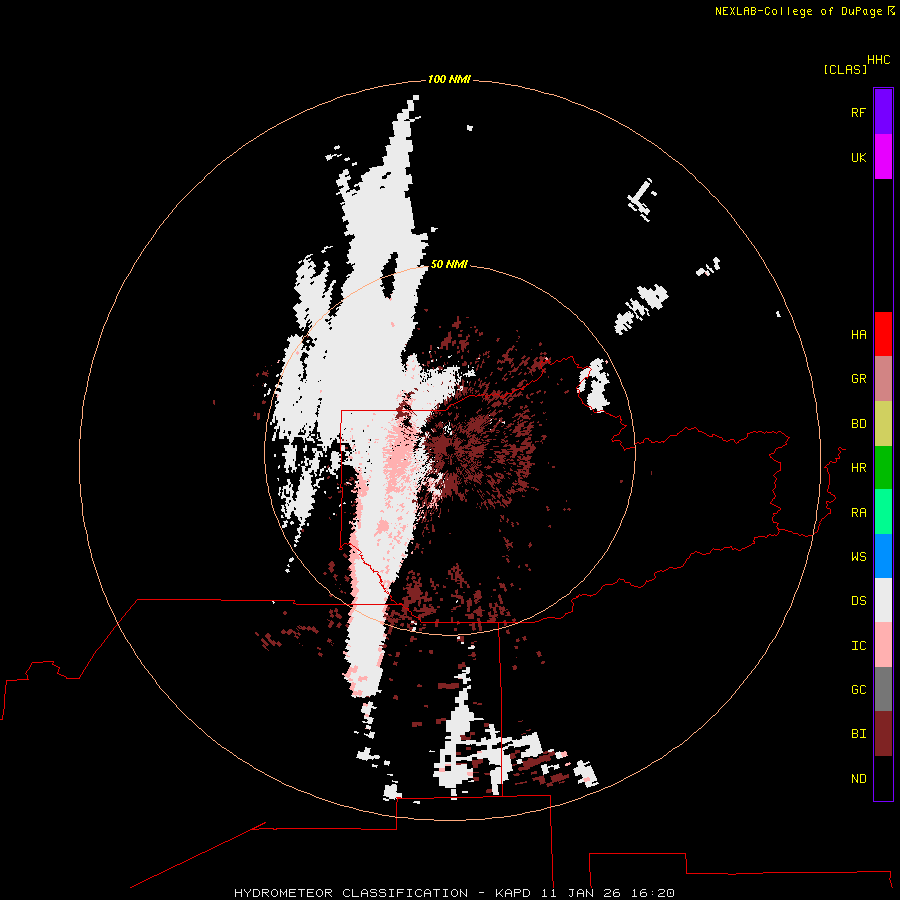Pick the RA mint green legend swatch
Viewport: 900px width, 900px height.
tap(883, 512)
